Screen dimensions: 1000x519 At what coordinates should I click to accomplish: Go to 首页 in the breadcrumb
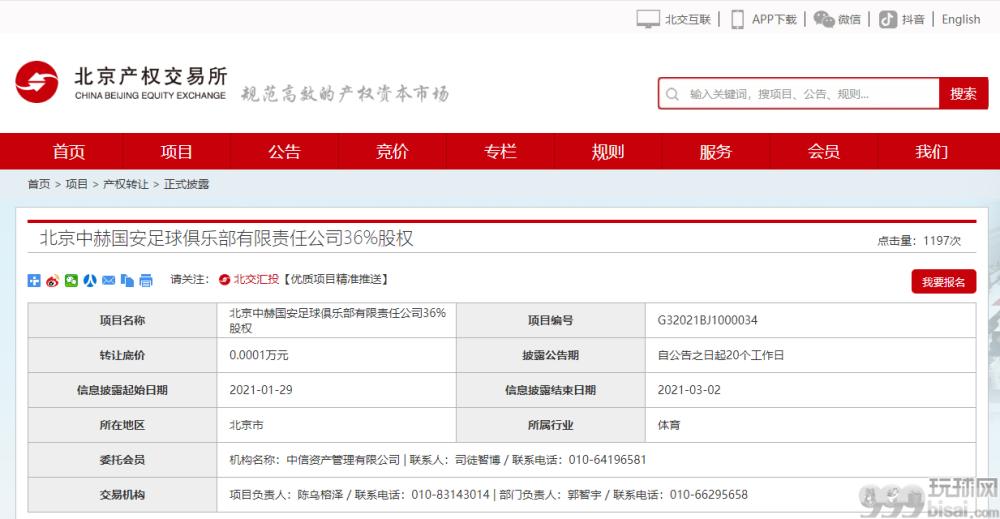[38, 184]
